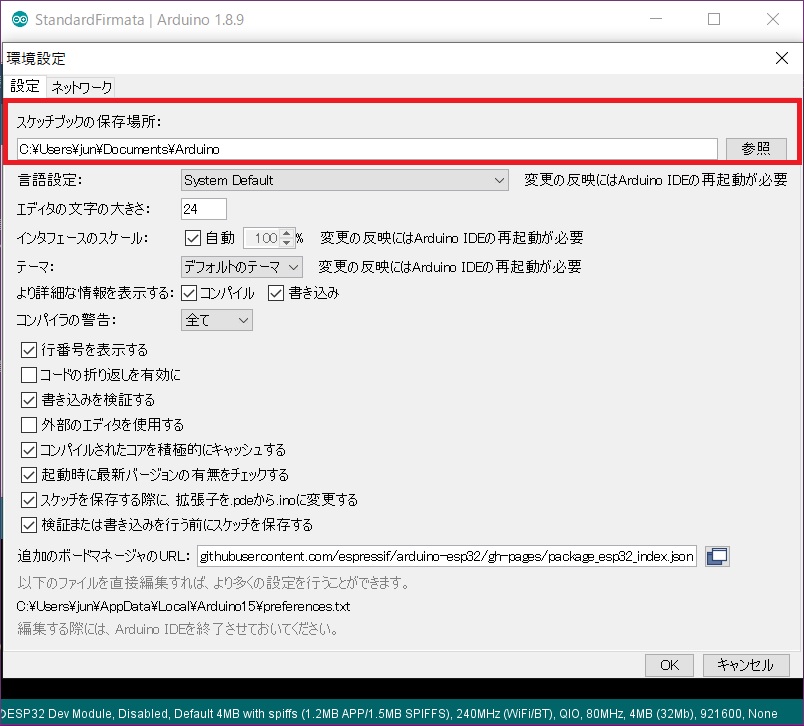
Task: Click the additional board manager URL field
Action: pyautogui.click(x=447, y=556)
